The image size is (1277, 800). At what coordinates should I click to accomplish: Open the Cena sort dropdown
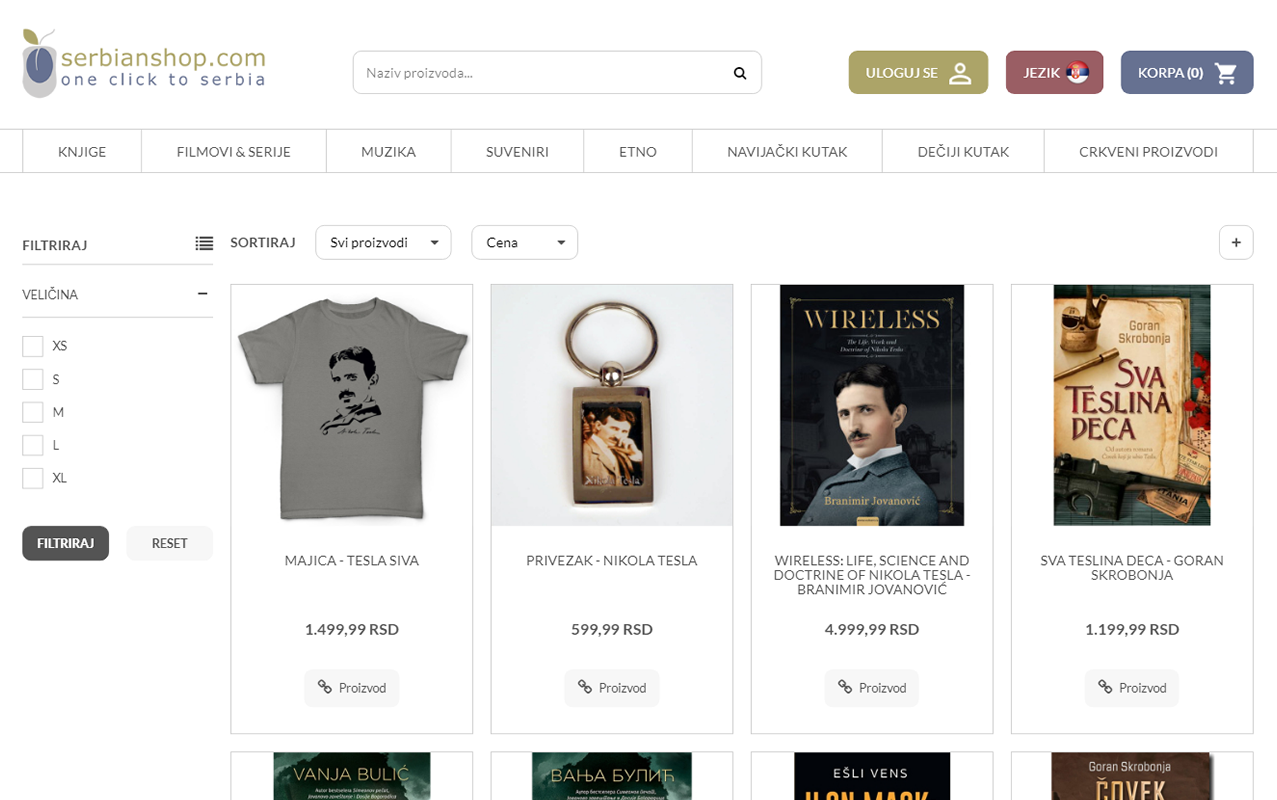524,242
